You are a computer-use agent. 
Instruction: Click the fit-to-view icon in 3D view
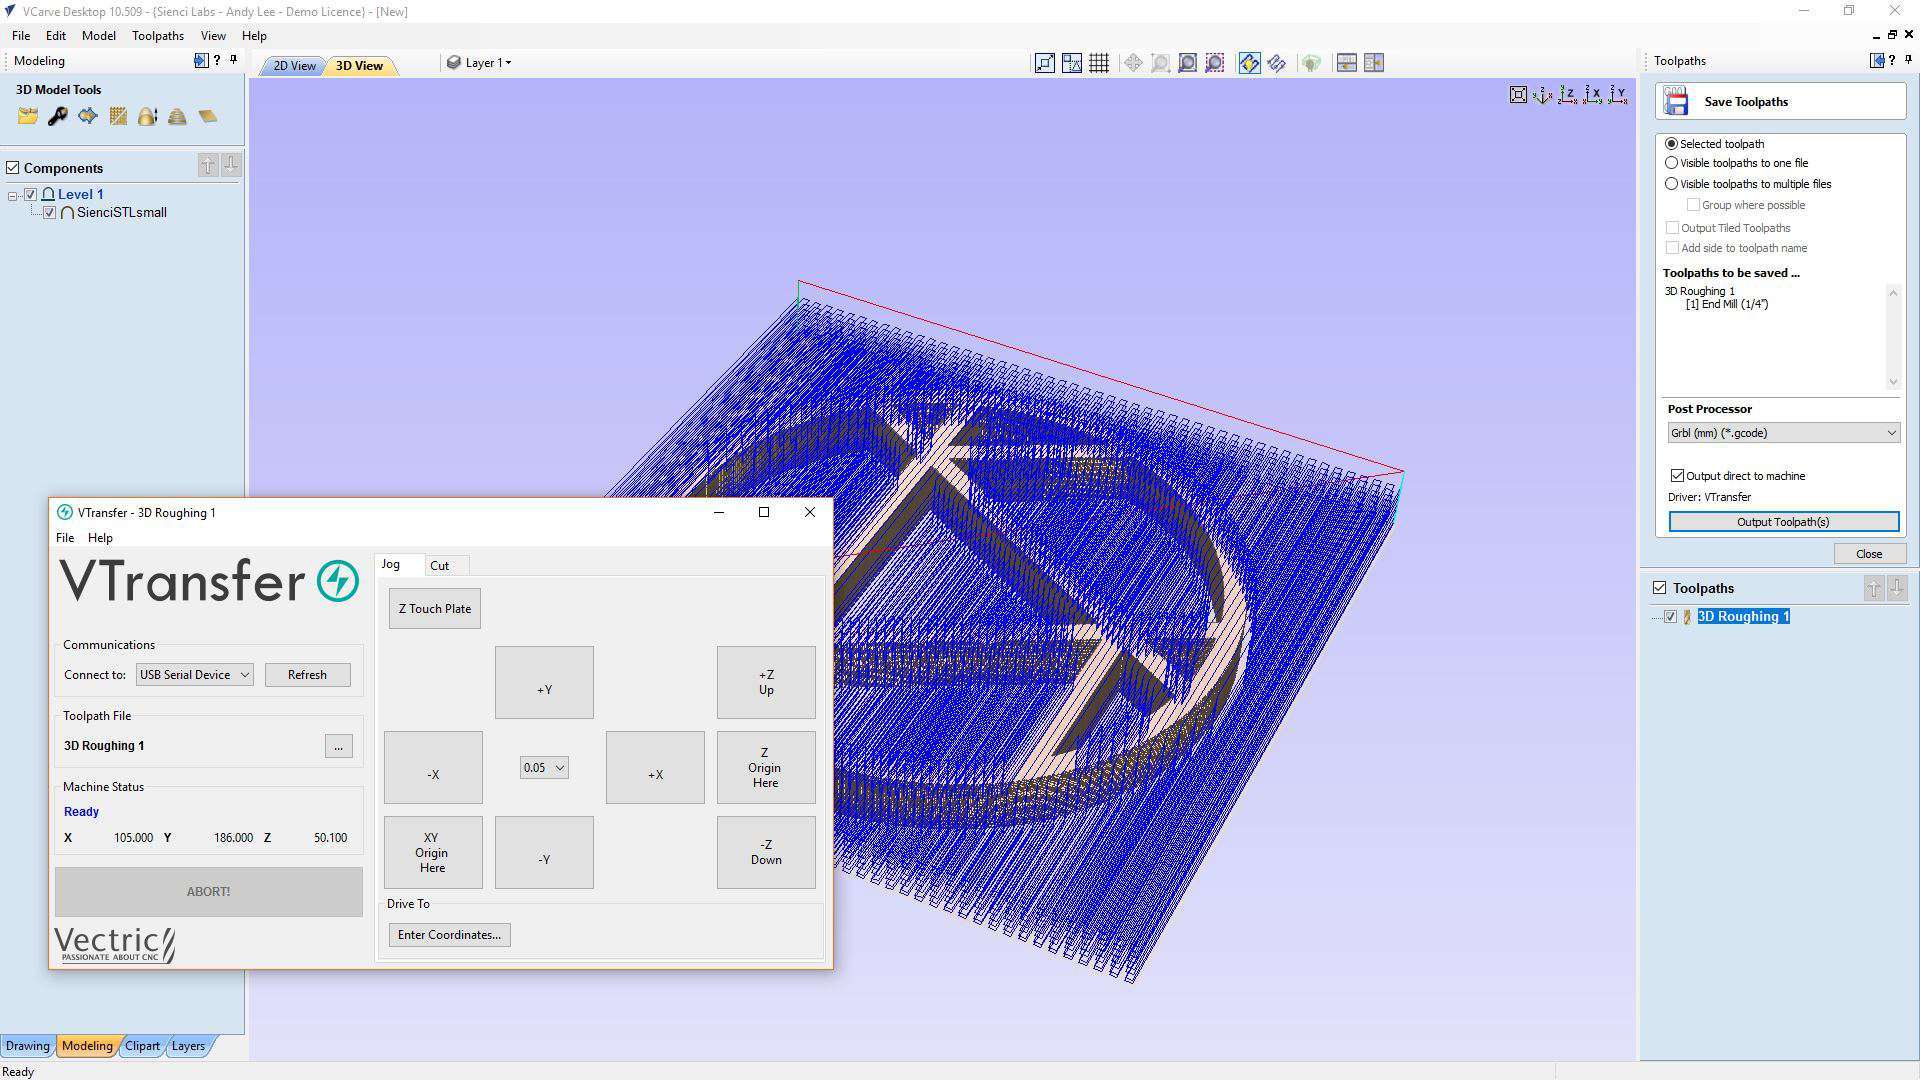click(1518, 95)
